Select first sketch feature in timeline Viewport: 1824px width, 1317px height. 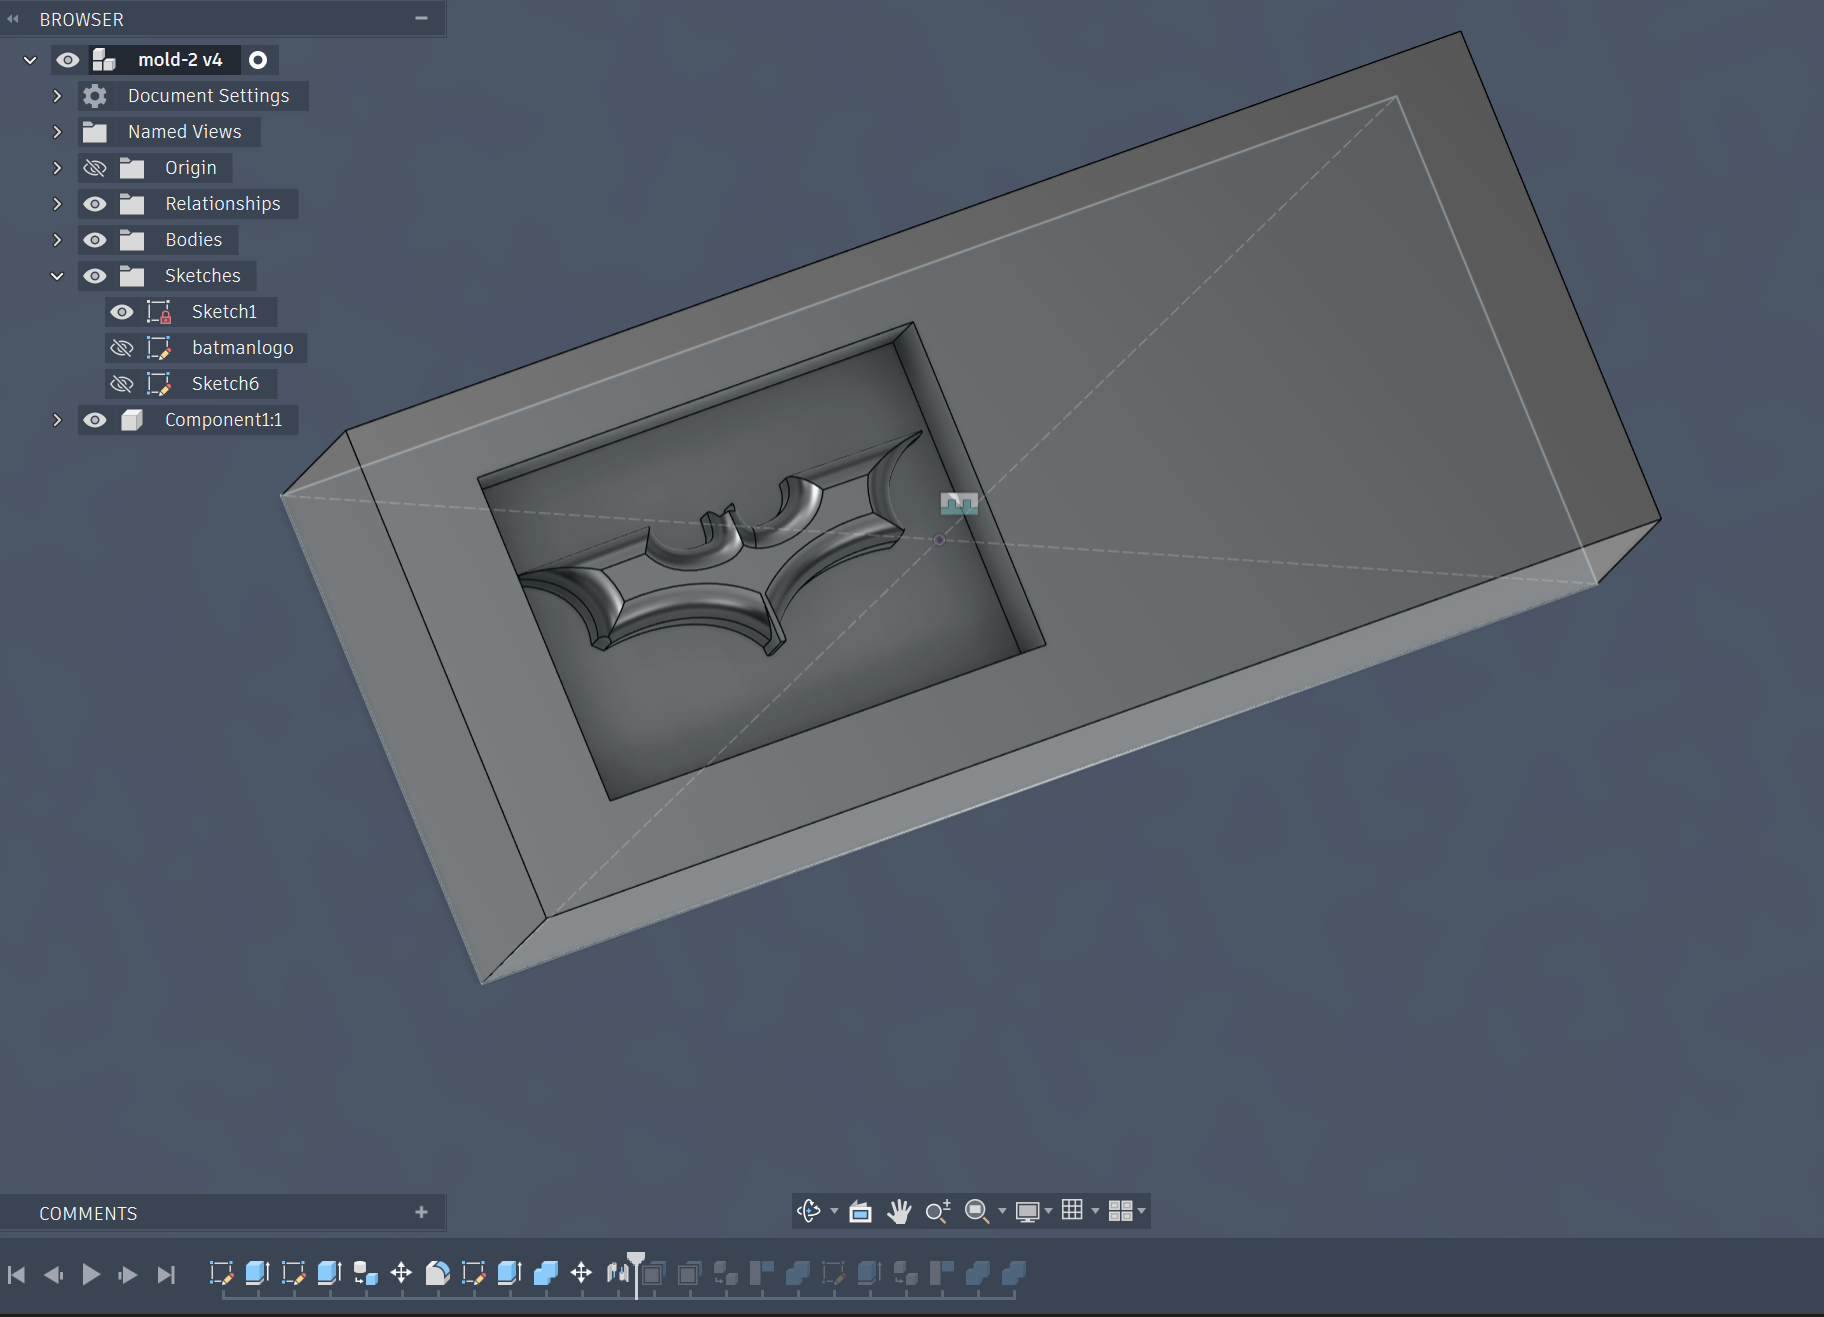click(221, 1273)
